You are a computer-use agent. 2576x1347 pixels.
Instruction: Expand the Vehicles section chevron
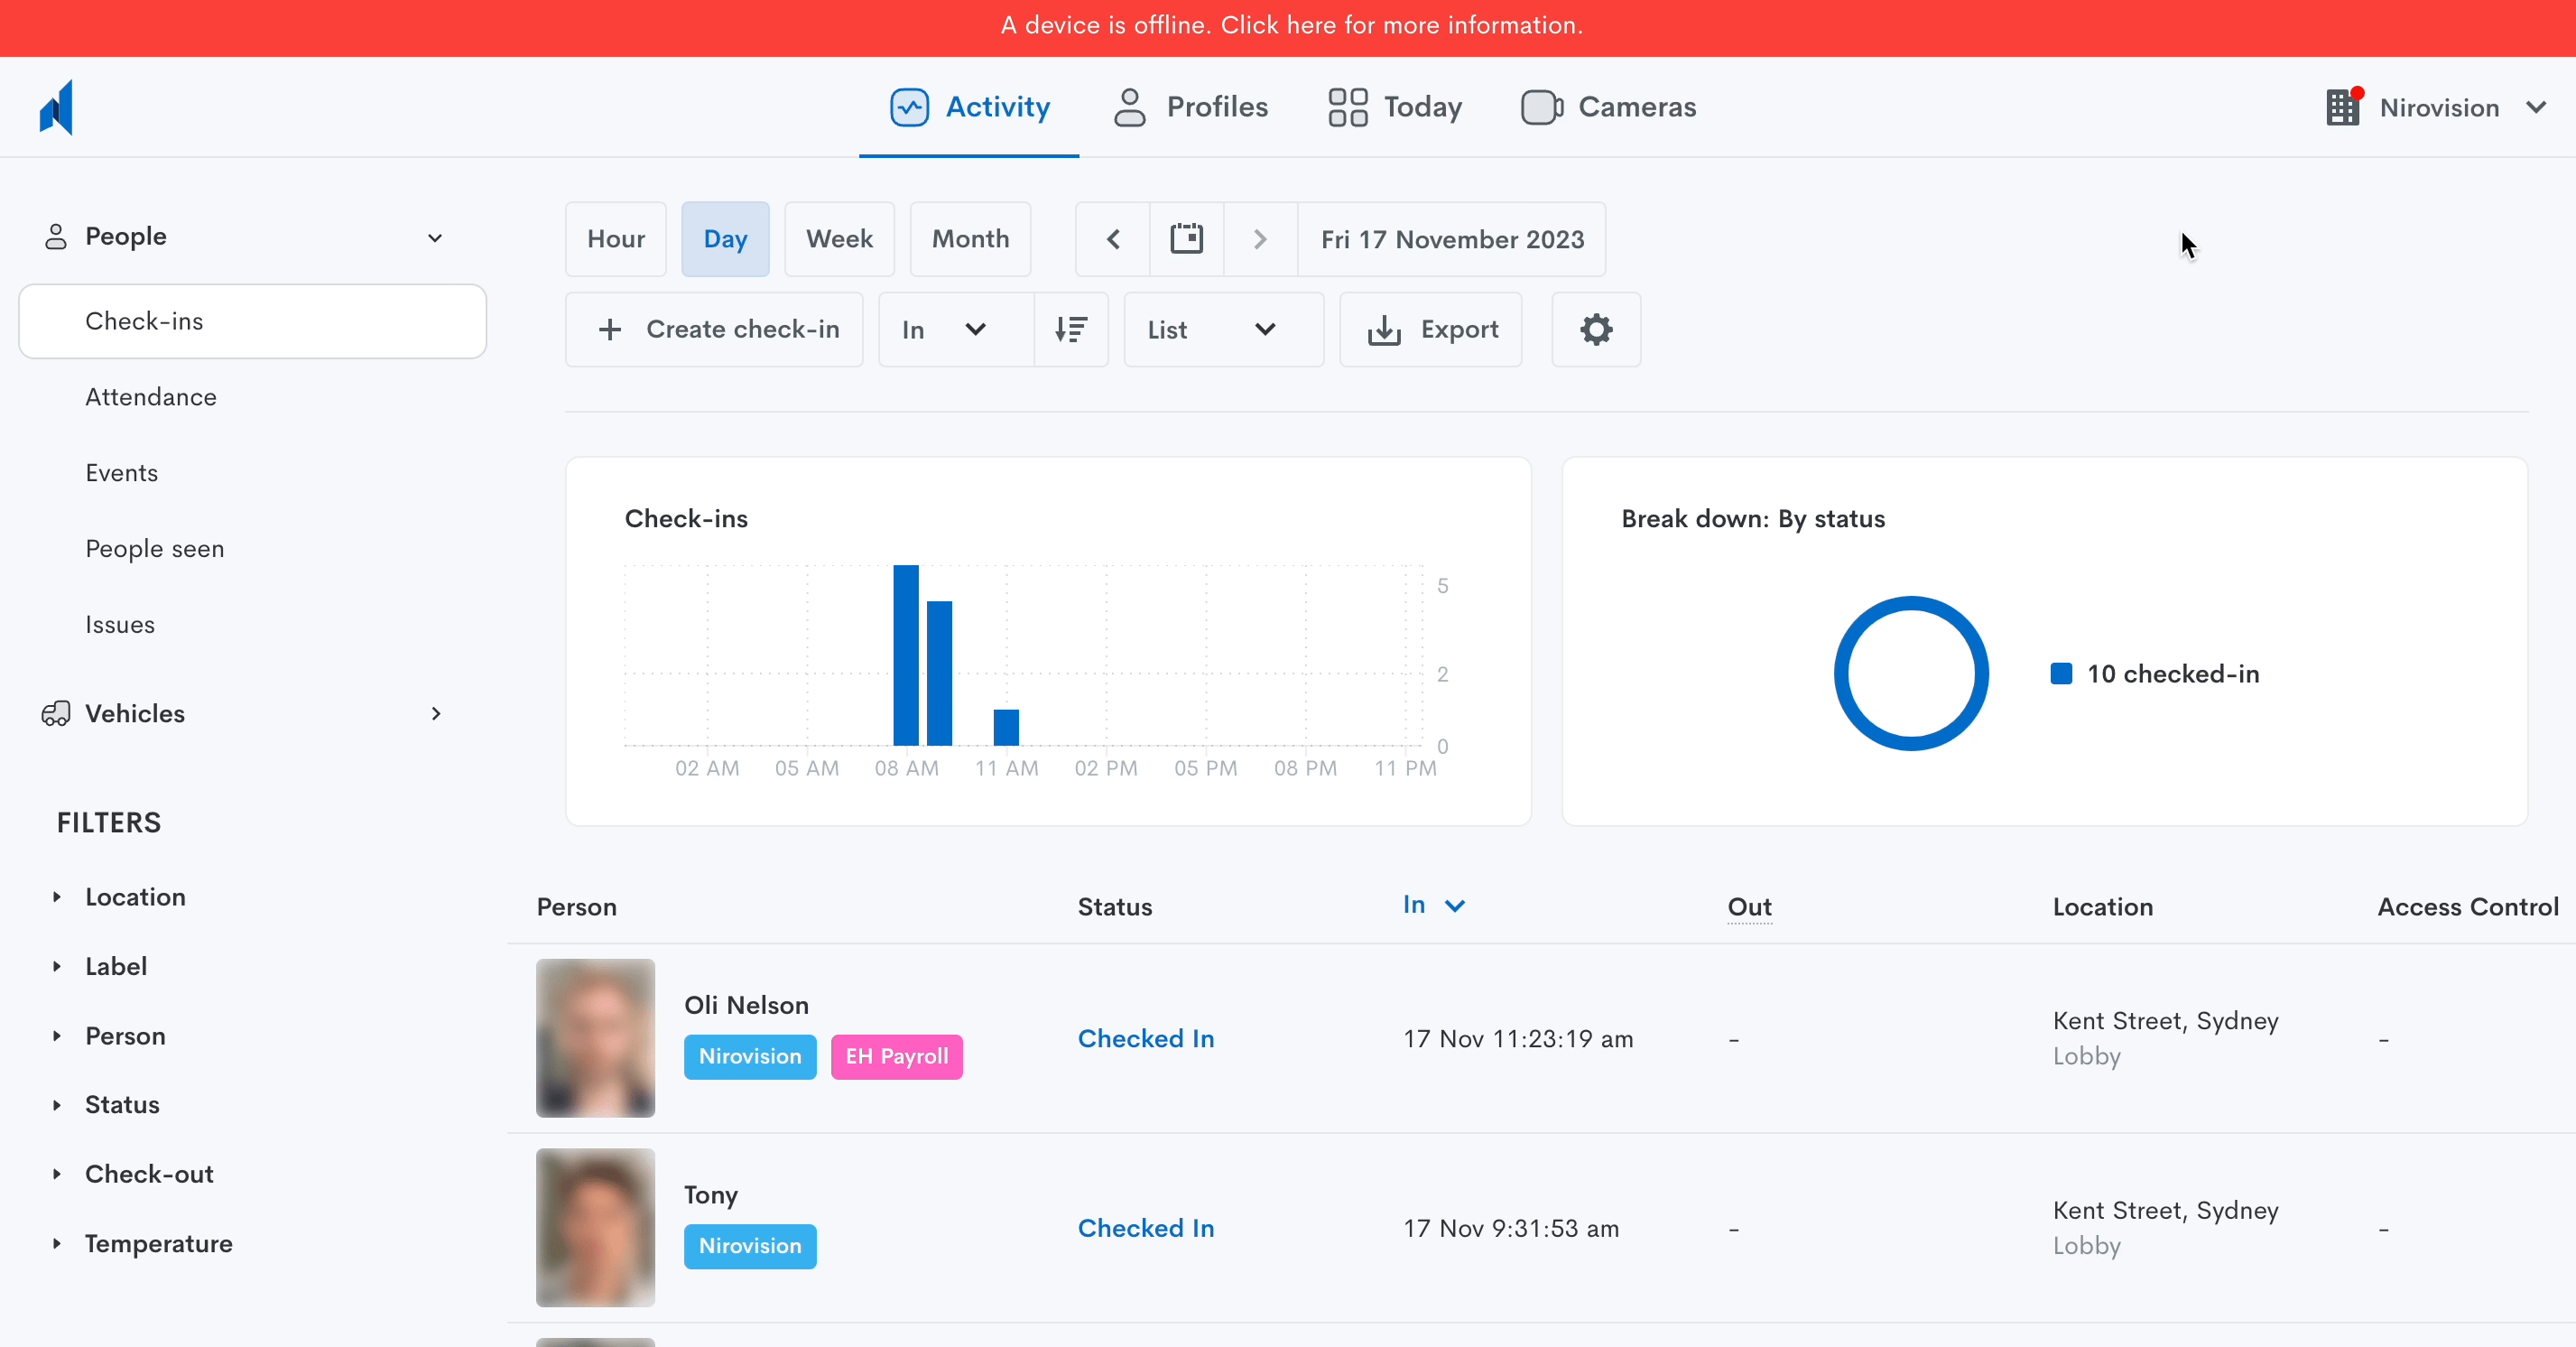(x=436, y=713)
